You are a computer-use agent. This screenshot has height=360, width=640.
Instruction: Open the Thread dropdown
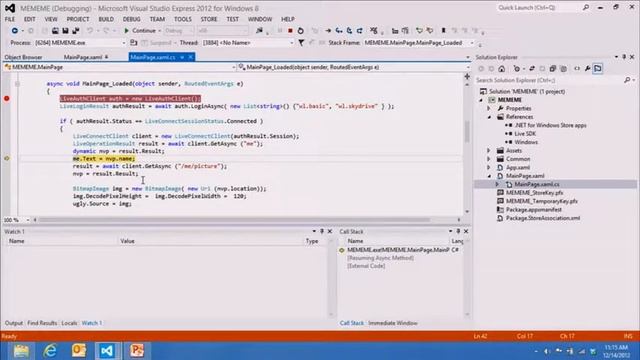pos(292,42)
